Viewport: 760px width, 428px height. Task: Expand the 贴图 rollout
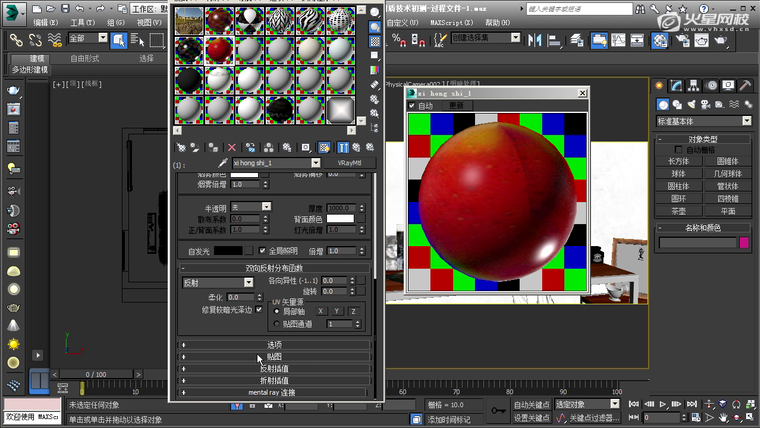point(274,356)
